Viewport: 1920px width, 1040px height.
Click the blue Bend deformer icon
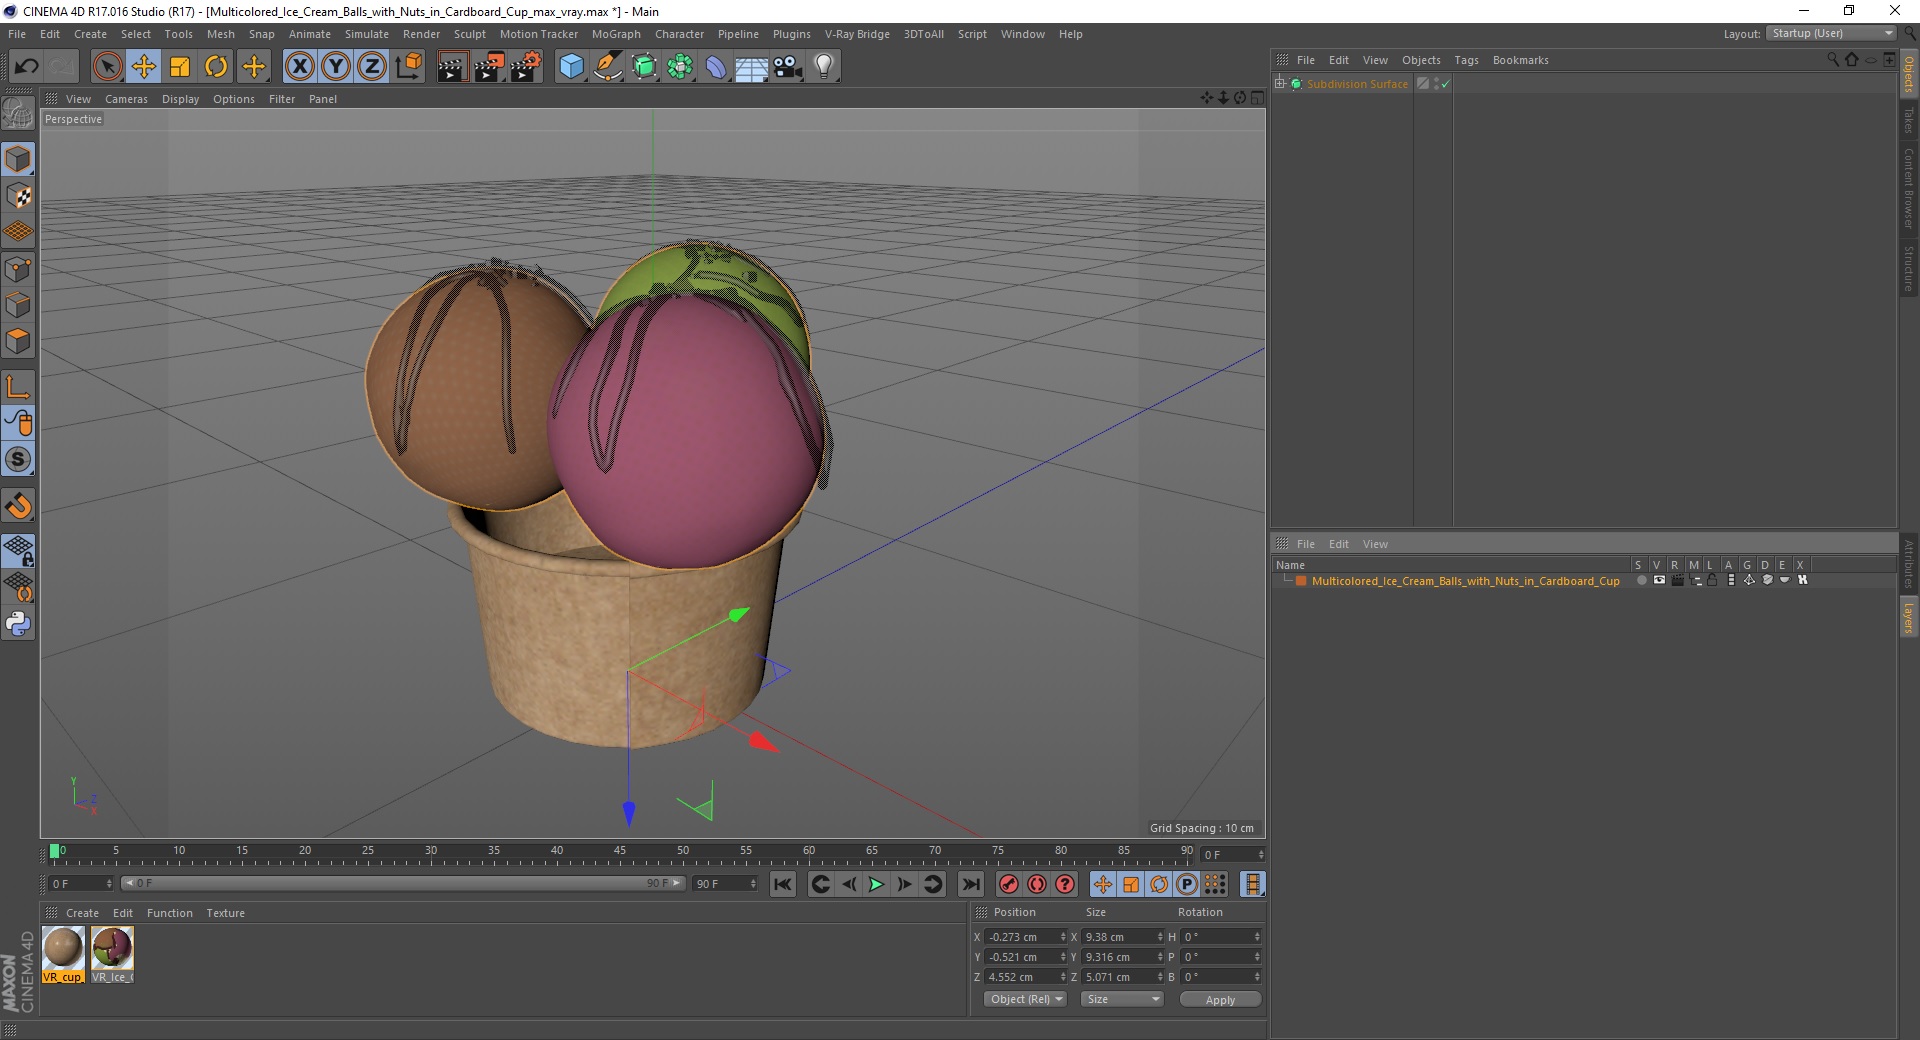click(x=716, y=67)
